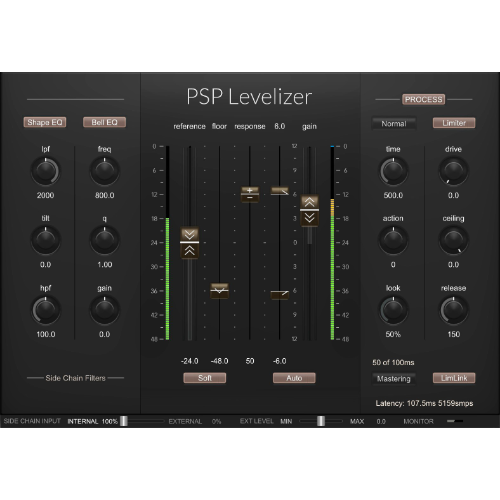Click the look value 50%
The width and height of the screenshot is (500, 500).
coord(393,334)
